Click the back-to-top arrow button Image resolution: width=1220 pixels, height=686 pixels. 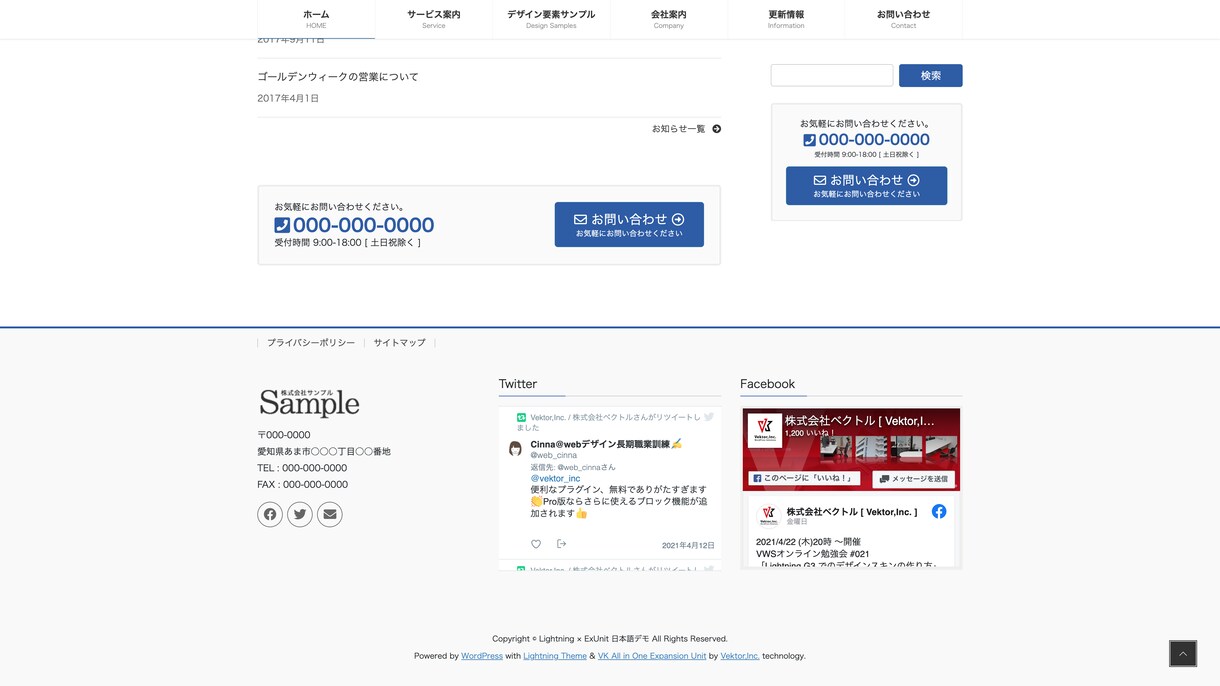point(1183,653)
